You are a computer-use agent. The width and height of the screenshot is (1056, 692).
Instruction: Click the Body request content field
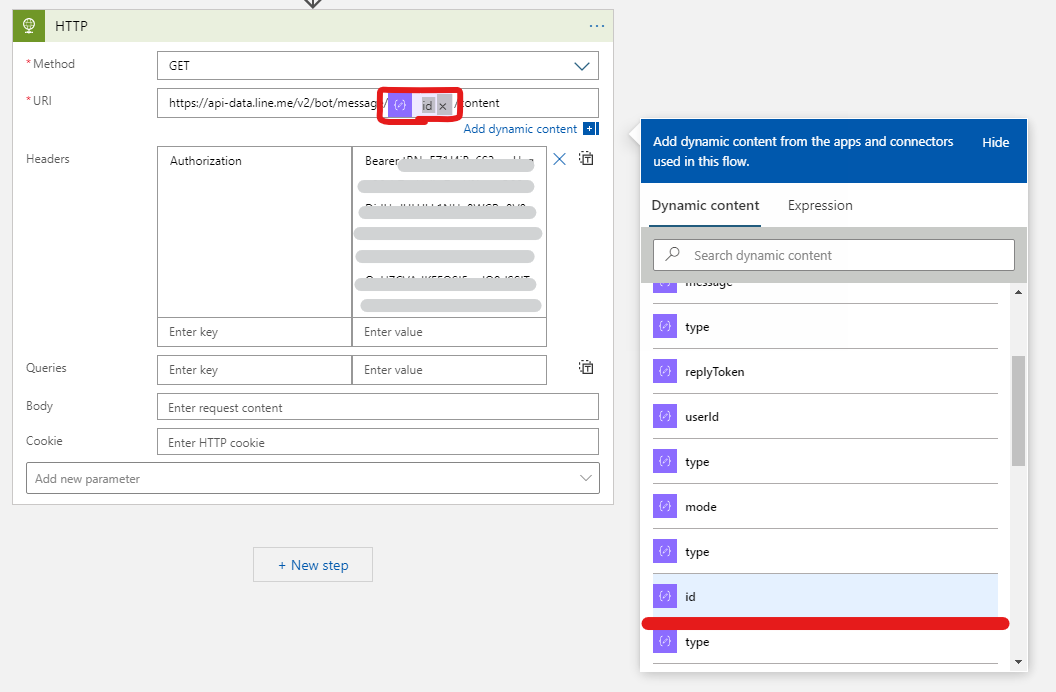click(378, 407)
